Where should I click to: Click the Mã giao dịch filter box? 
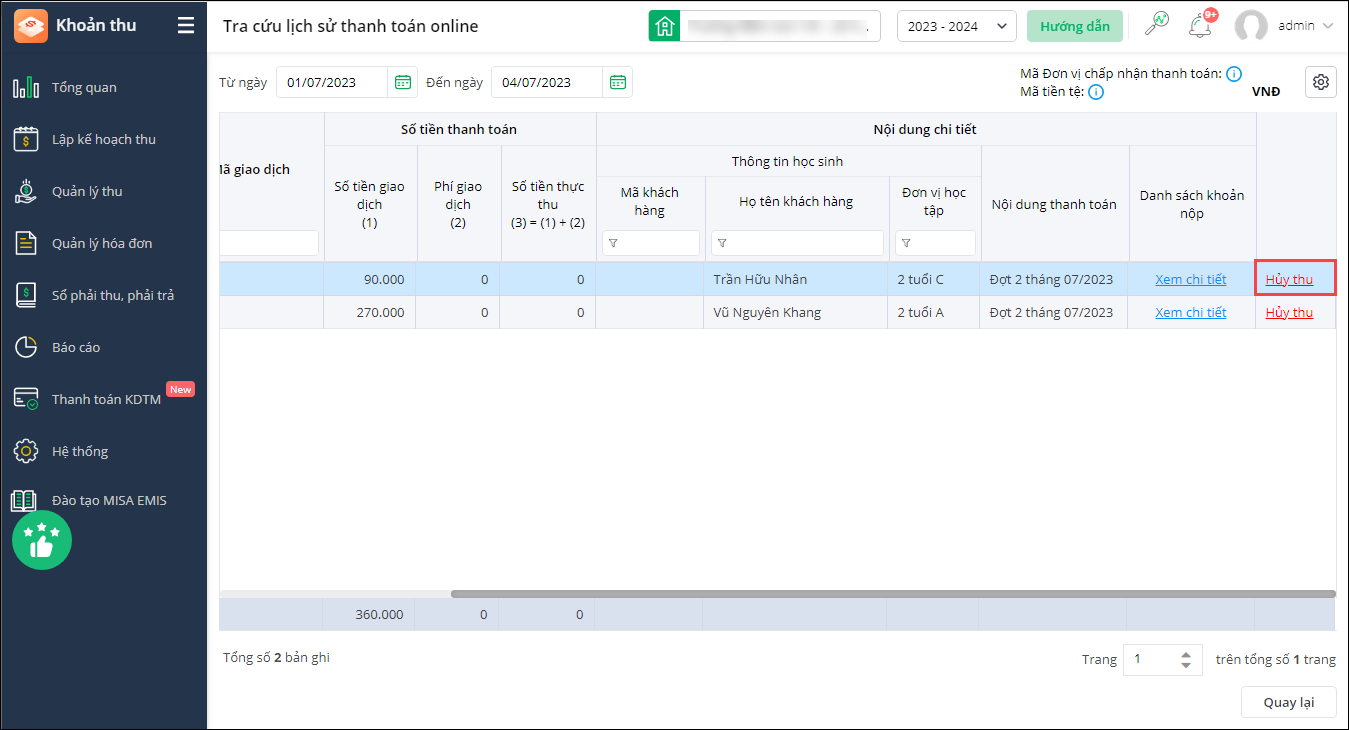click(x=269, y=243)
